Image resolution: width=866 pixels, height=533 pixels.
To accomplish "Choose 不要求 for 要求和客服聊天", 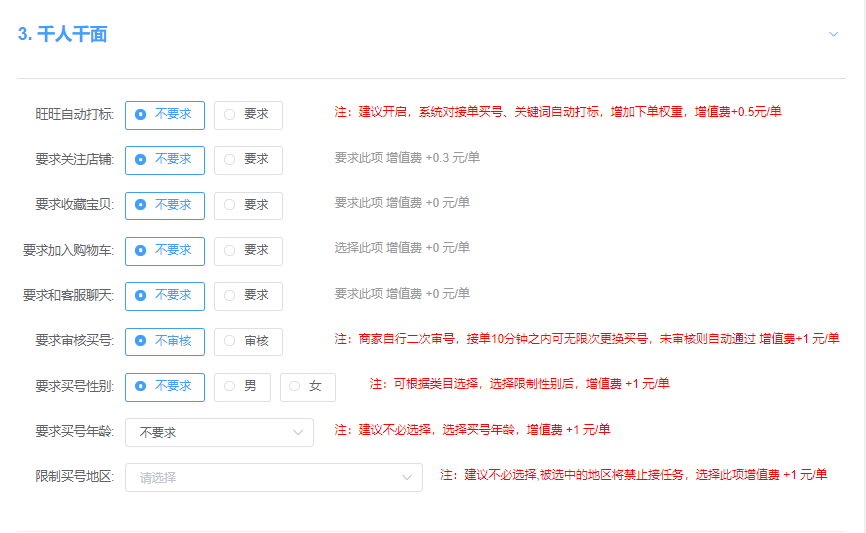I will (x=165, y=296).
